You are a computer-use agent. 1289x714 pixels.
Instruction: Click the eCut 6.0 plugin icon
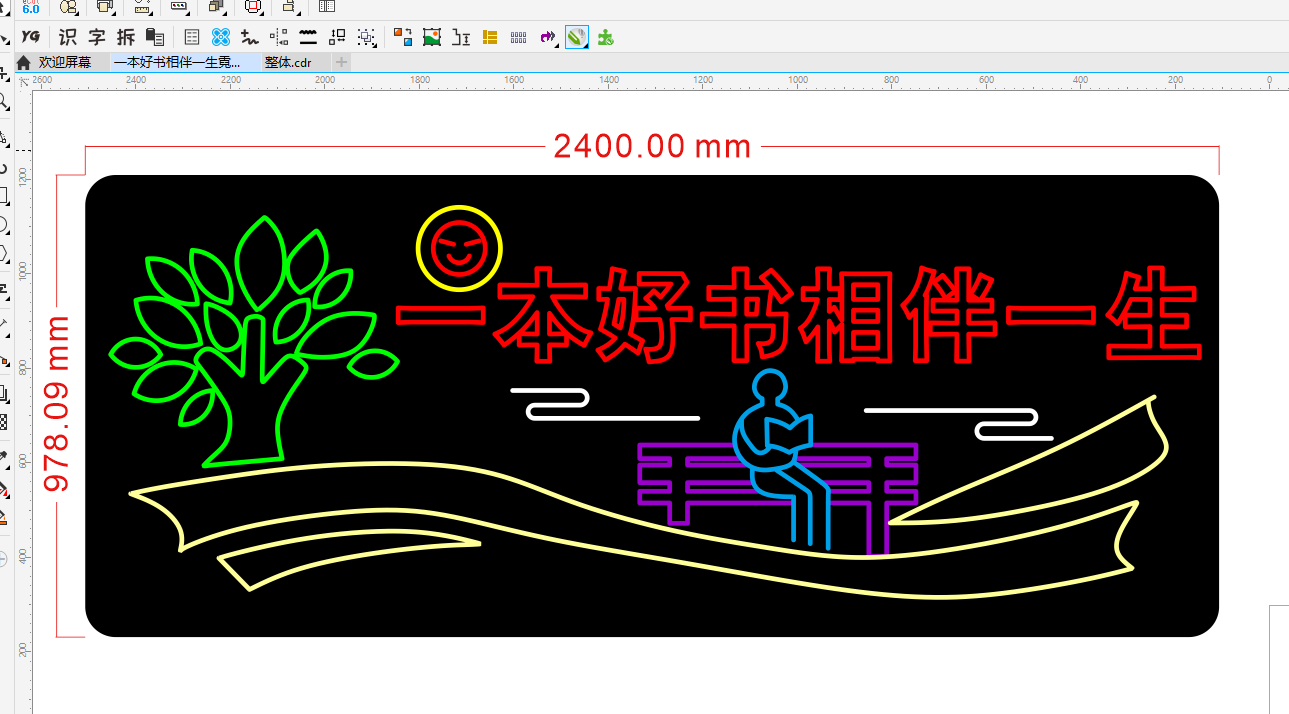click(x=31, y=6)
